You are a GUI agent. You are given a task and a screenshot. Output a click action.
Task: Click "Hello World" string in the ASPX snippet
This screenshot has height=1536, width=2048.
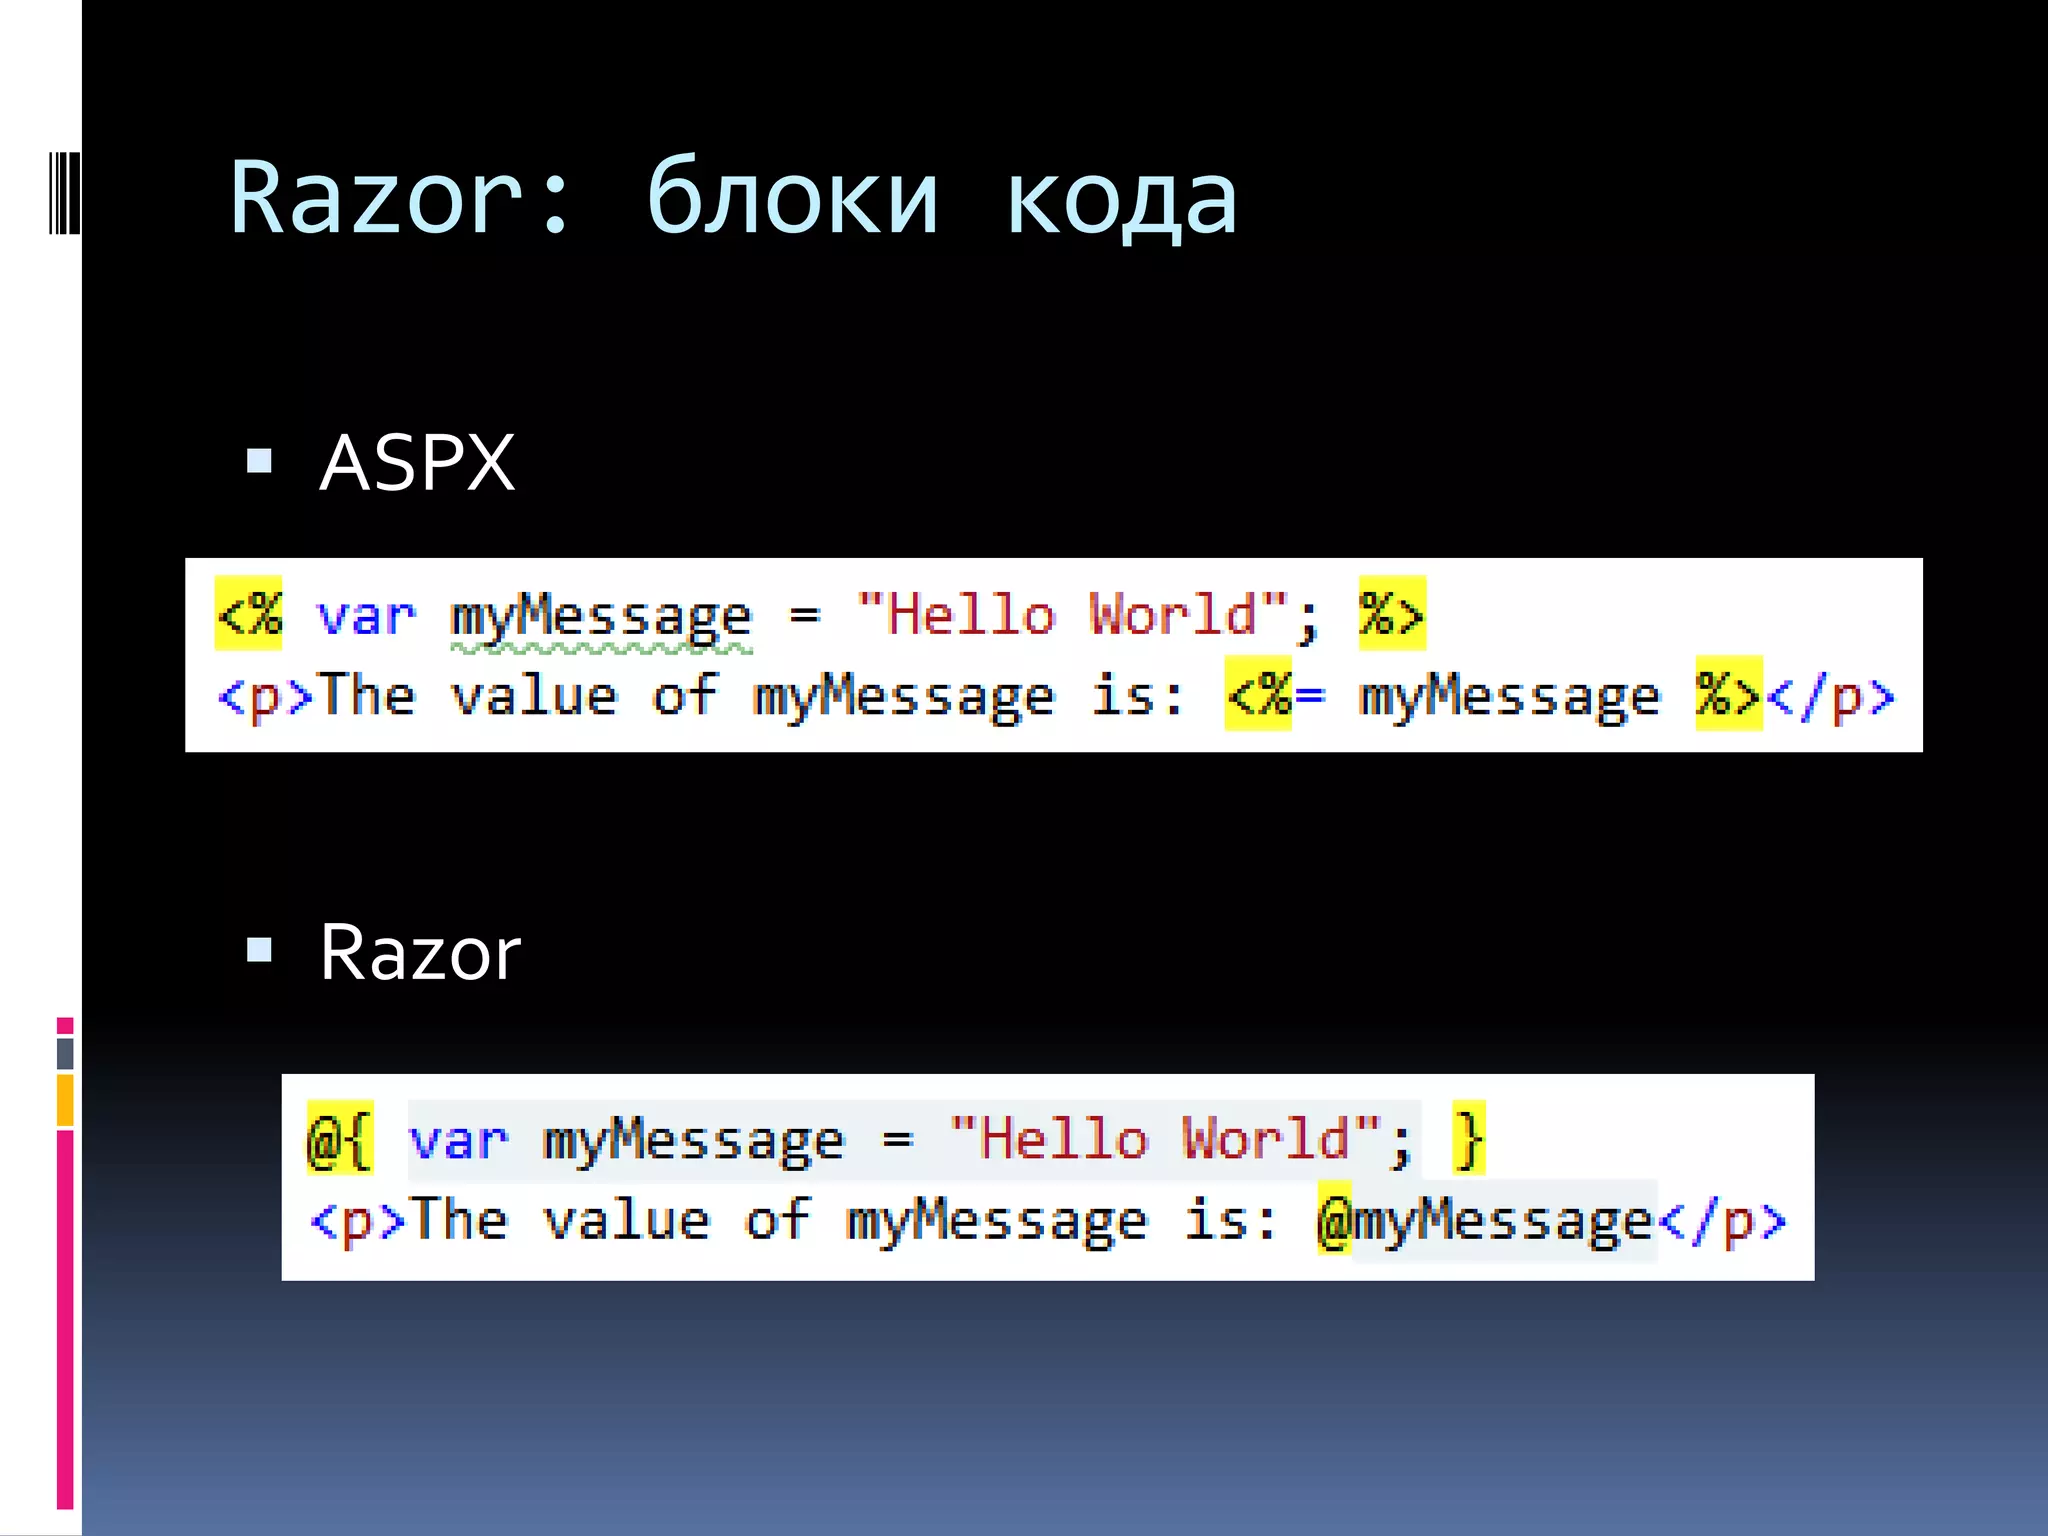tap(1072, 614)
